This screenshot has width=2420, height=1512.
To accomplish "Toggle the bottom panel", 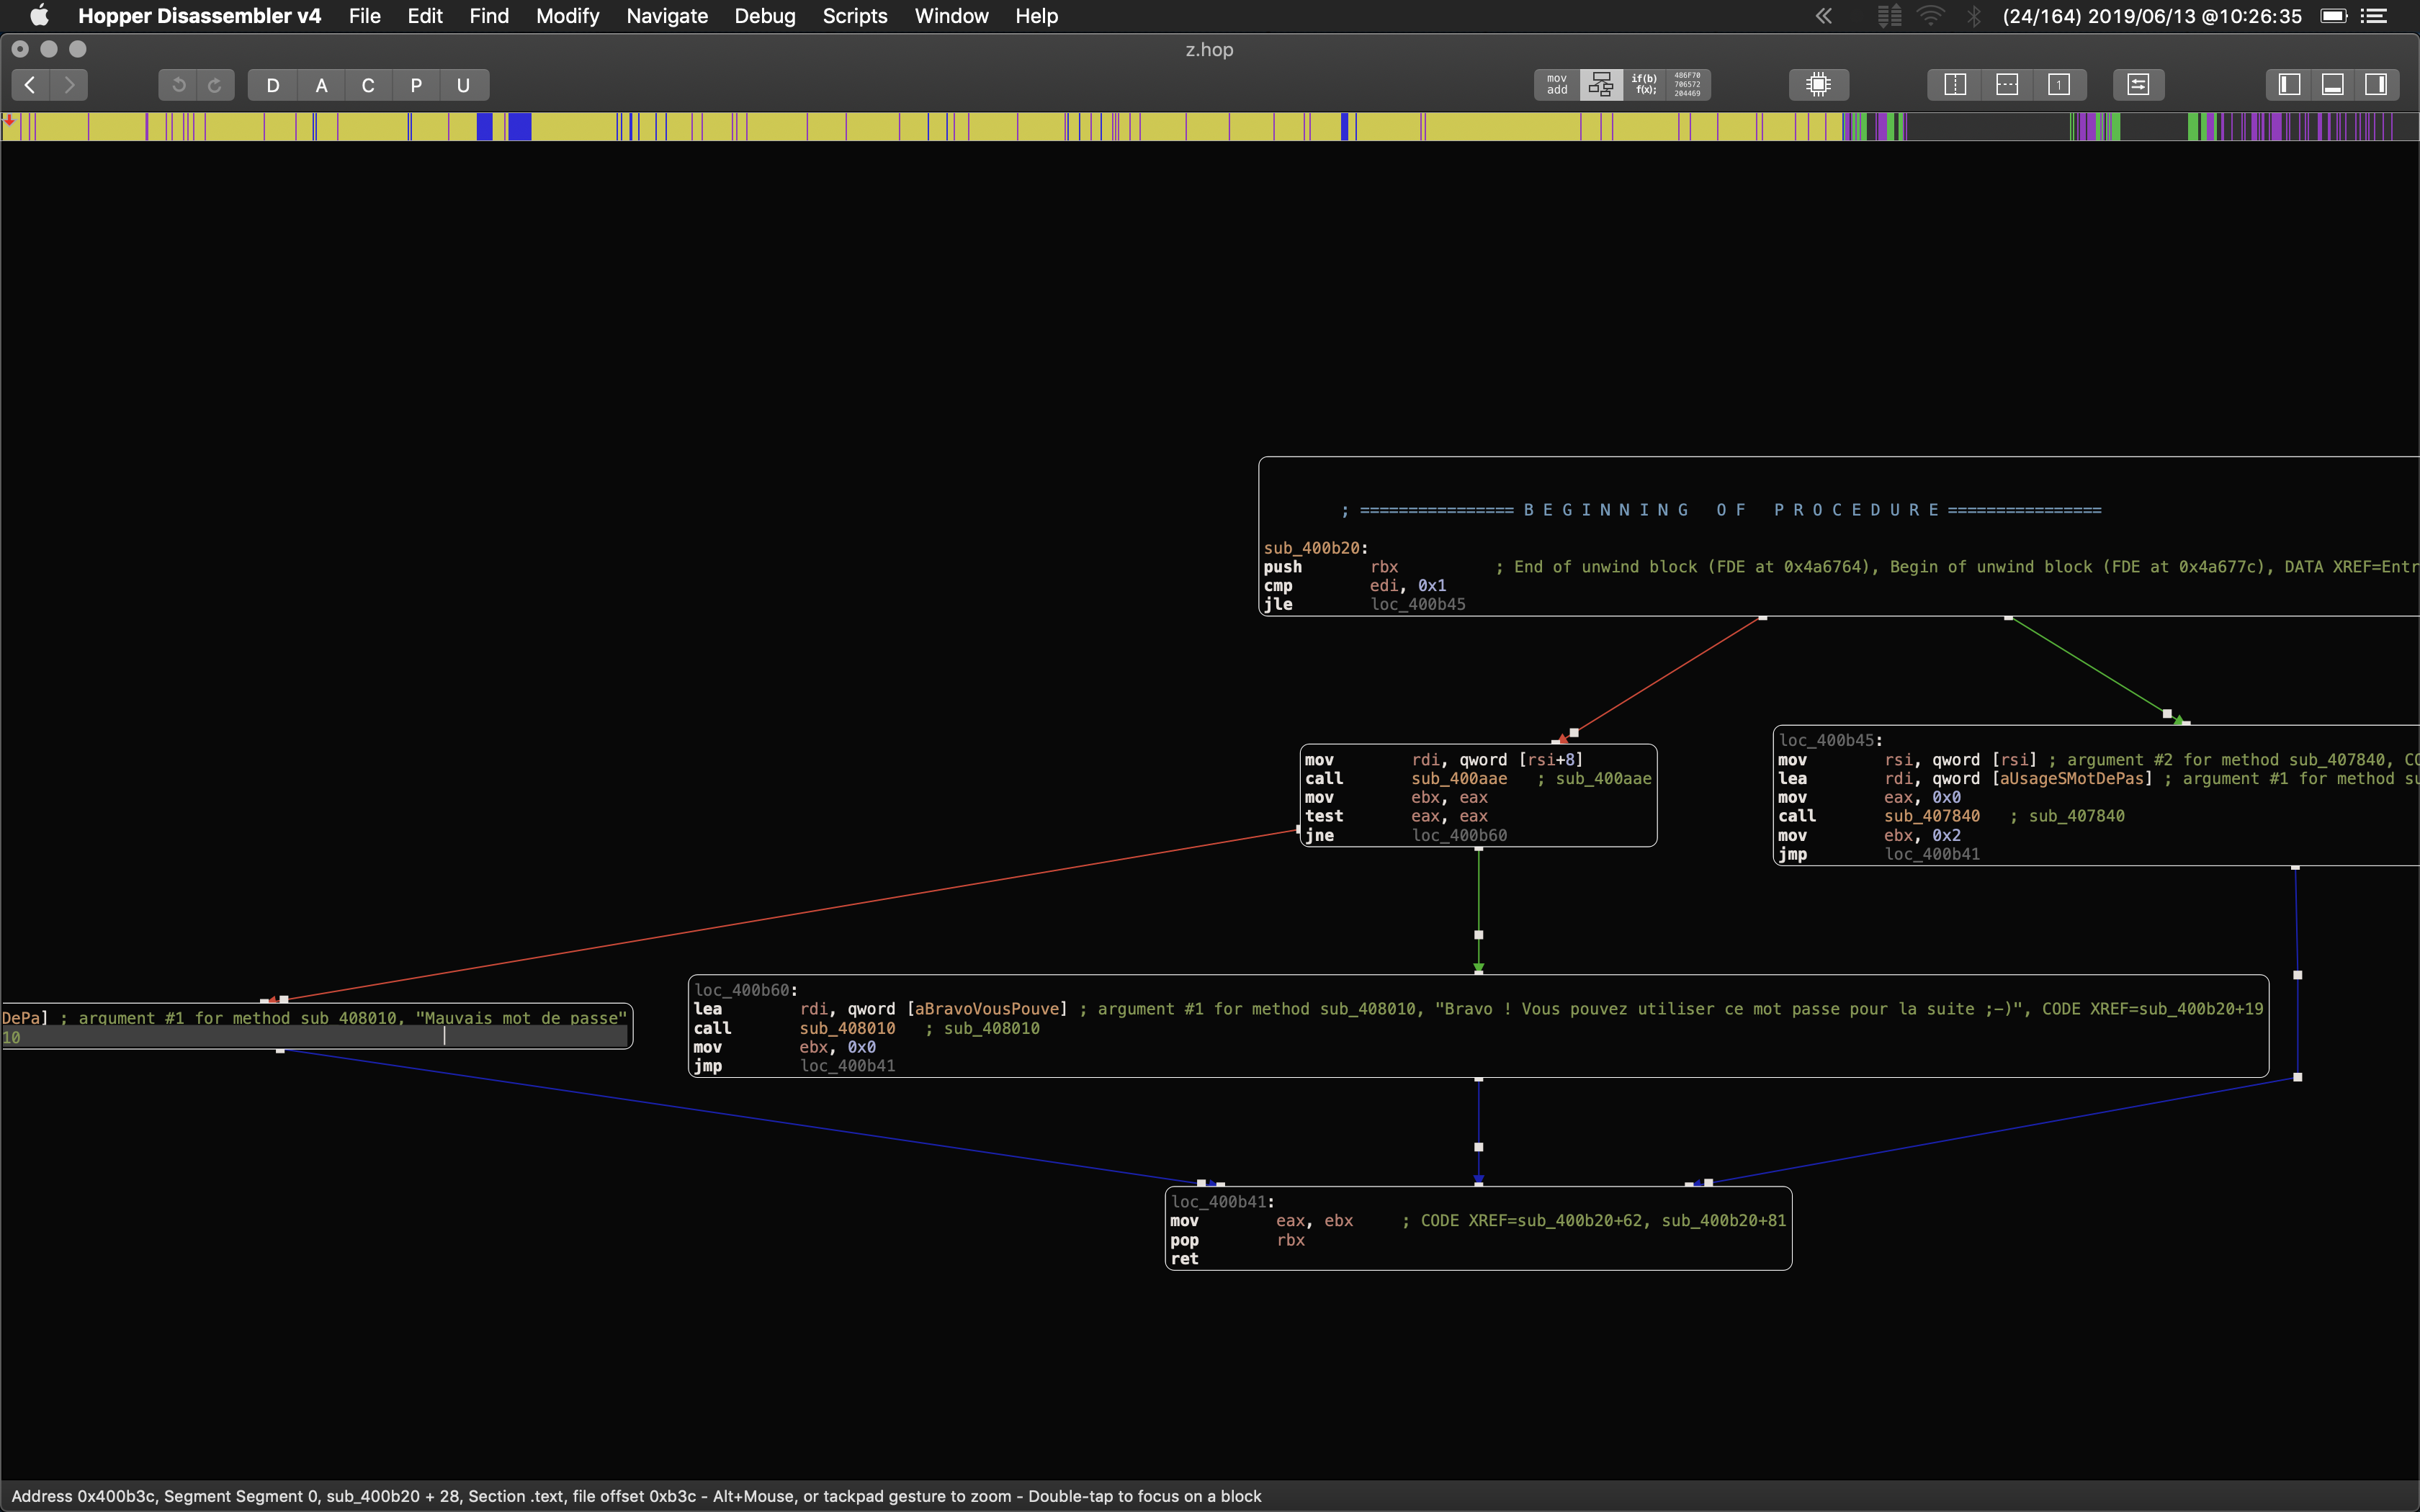I will coord(2333,85).
